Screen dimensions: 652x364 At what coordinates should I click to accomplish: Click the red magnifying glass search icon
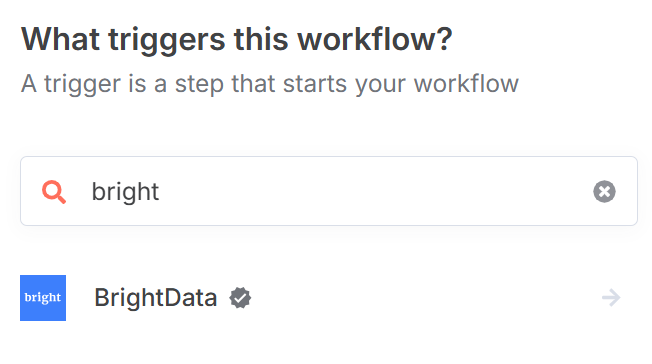point(54,192)
